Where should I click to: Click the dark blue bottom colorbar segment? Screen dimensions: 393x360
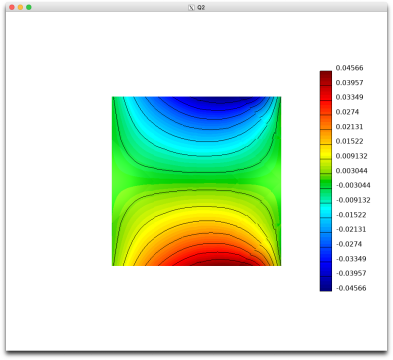coord(326,284)
